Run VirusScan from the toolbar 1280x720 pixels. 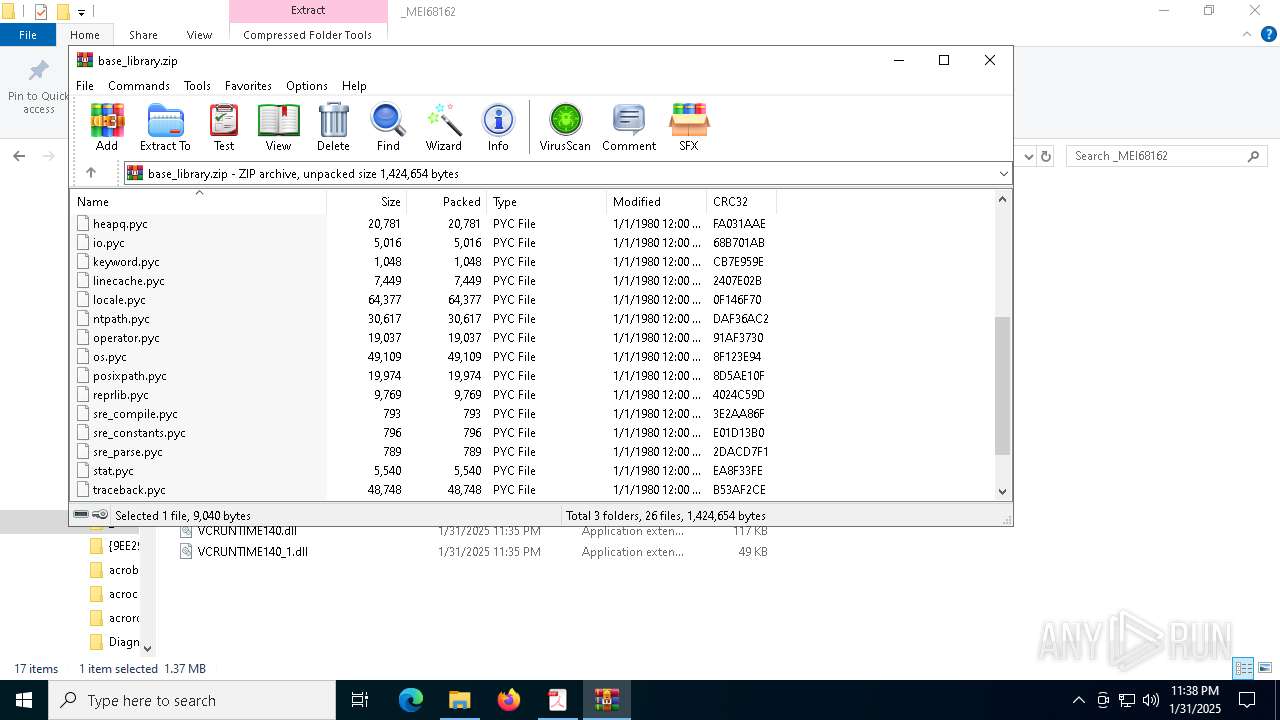[x=565, y=127]
